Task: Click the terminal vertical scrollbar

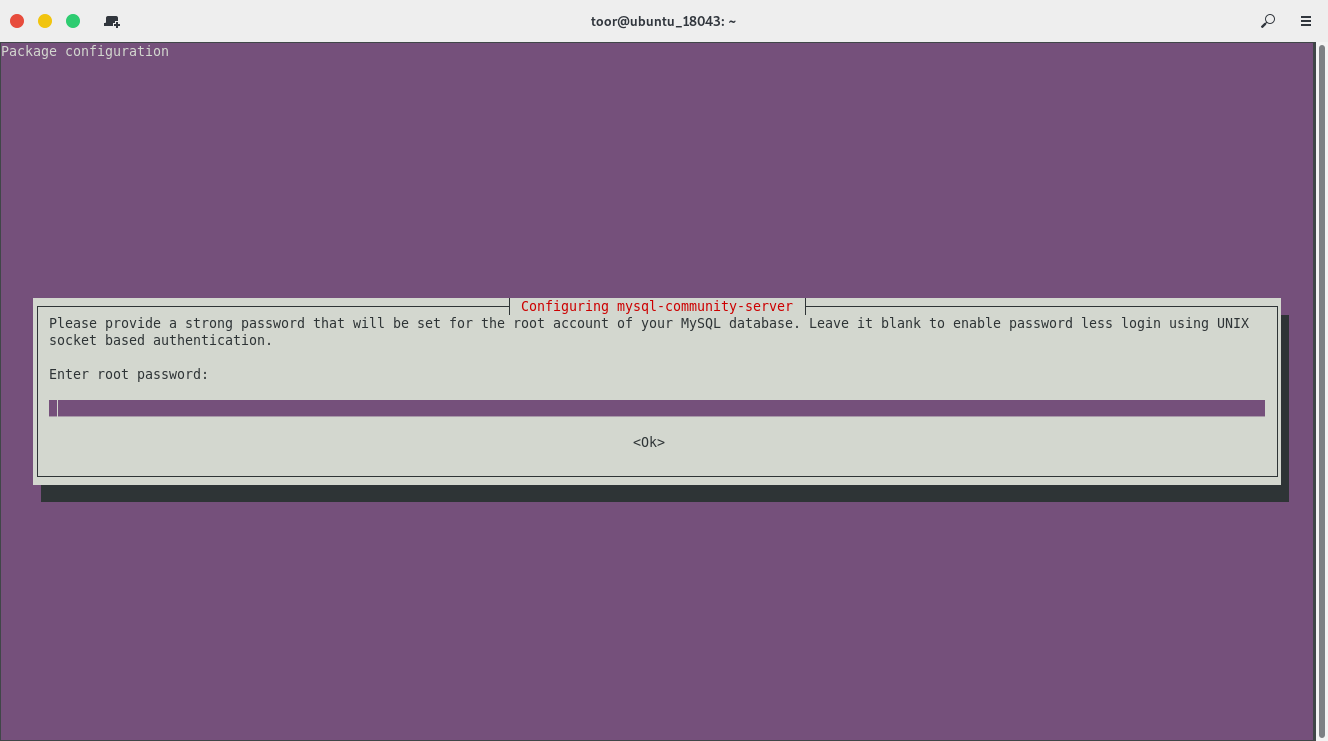Action: point(1321,390)
